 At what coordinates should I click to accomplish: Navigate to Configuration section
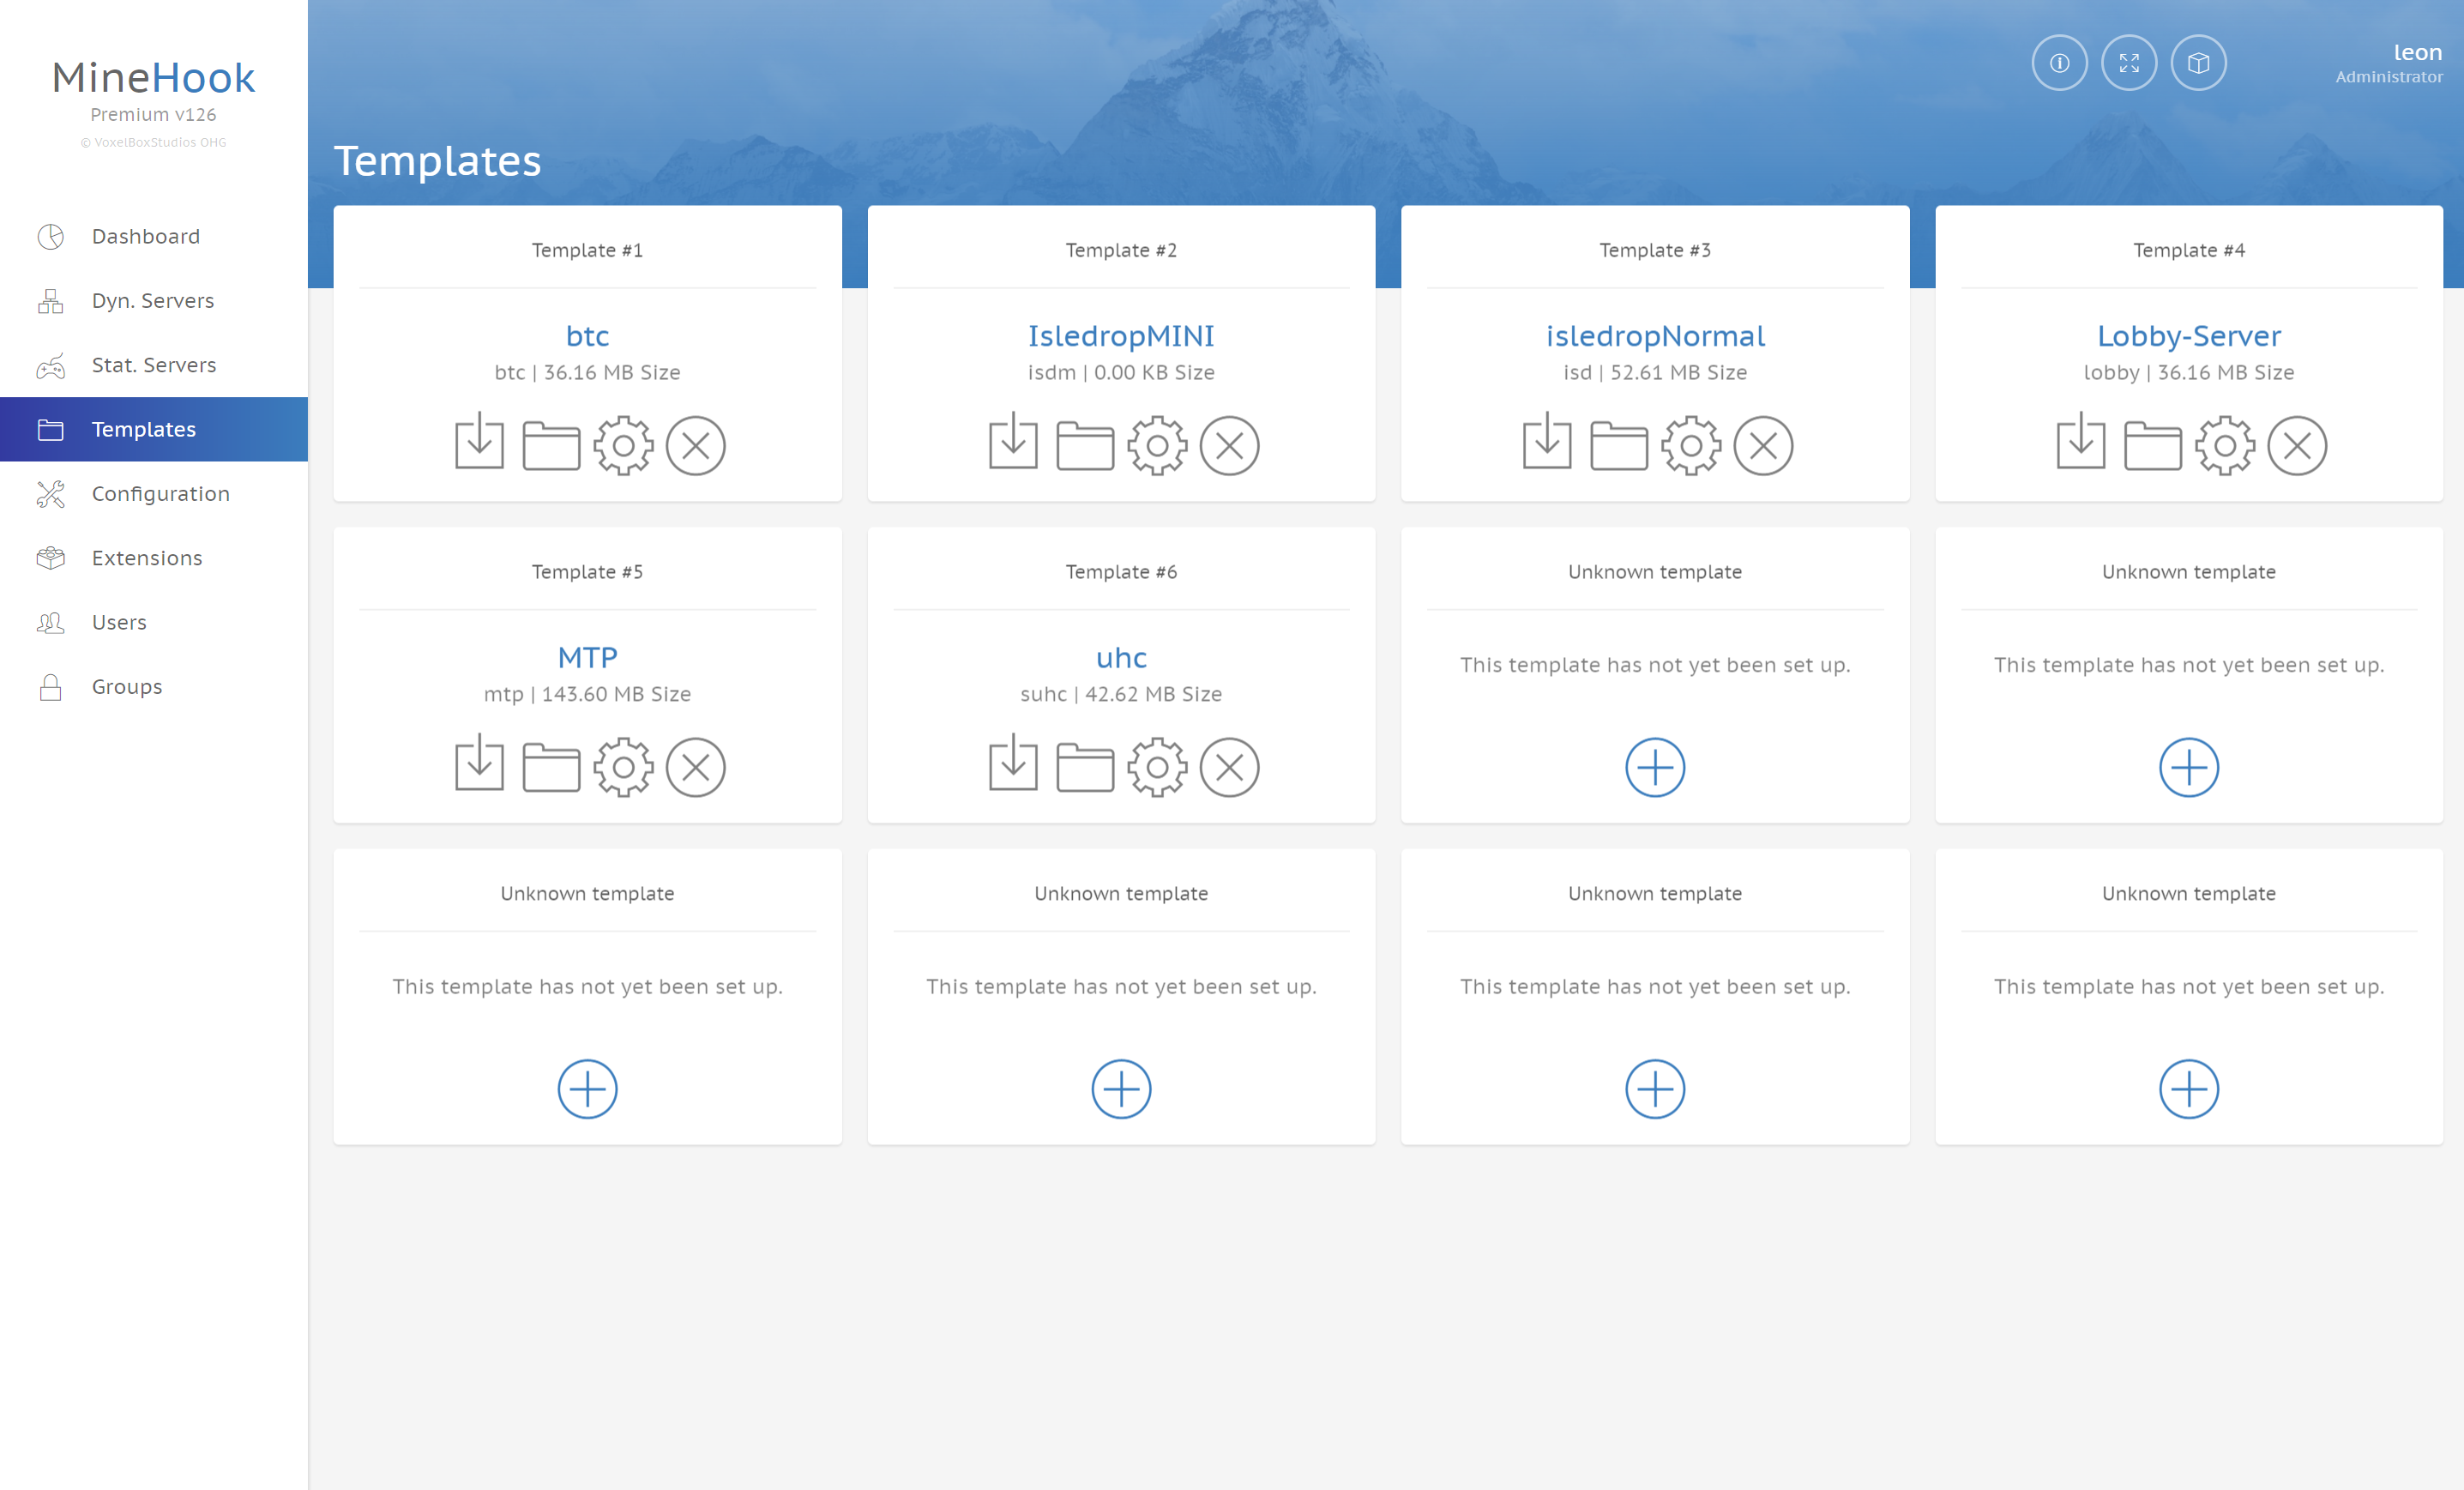coord(161,493)
